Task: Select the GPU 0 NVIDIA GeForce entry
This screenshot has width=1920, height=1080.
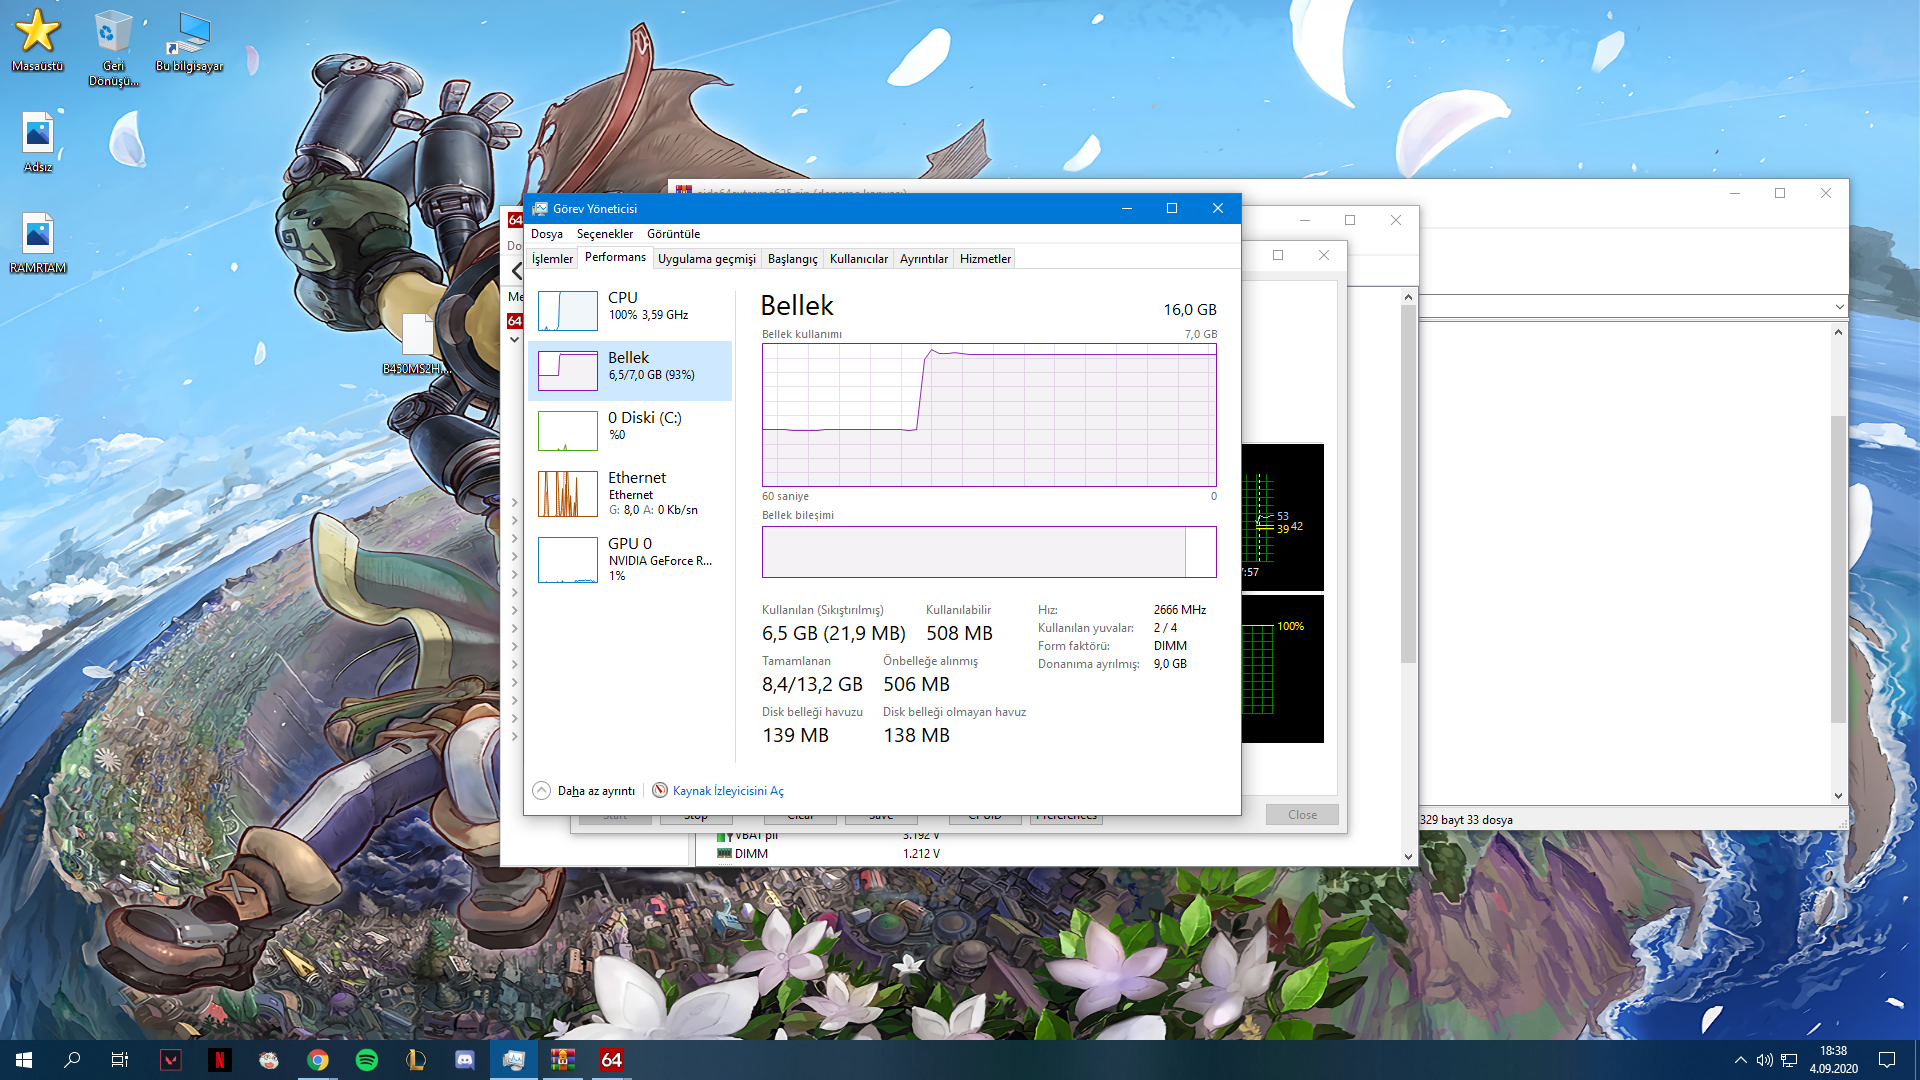Action: click(630, 559)
